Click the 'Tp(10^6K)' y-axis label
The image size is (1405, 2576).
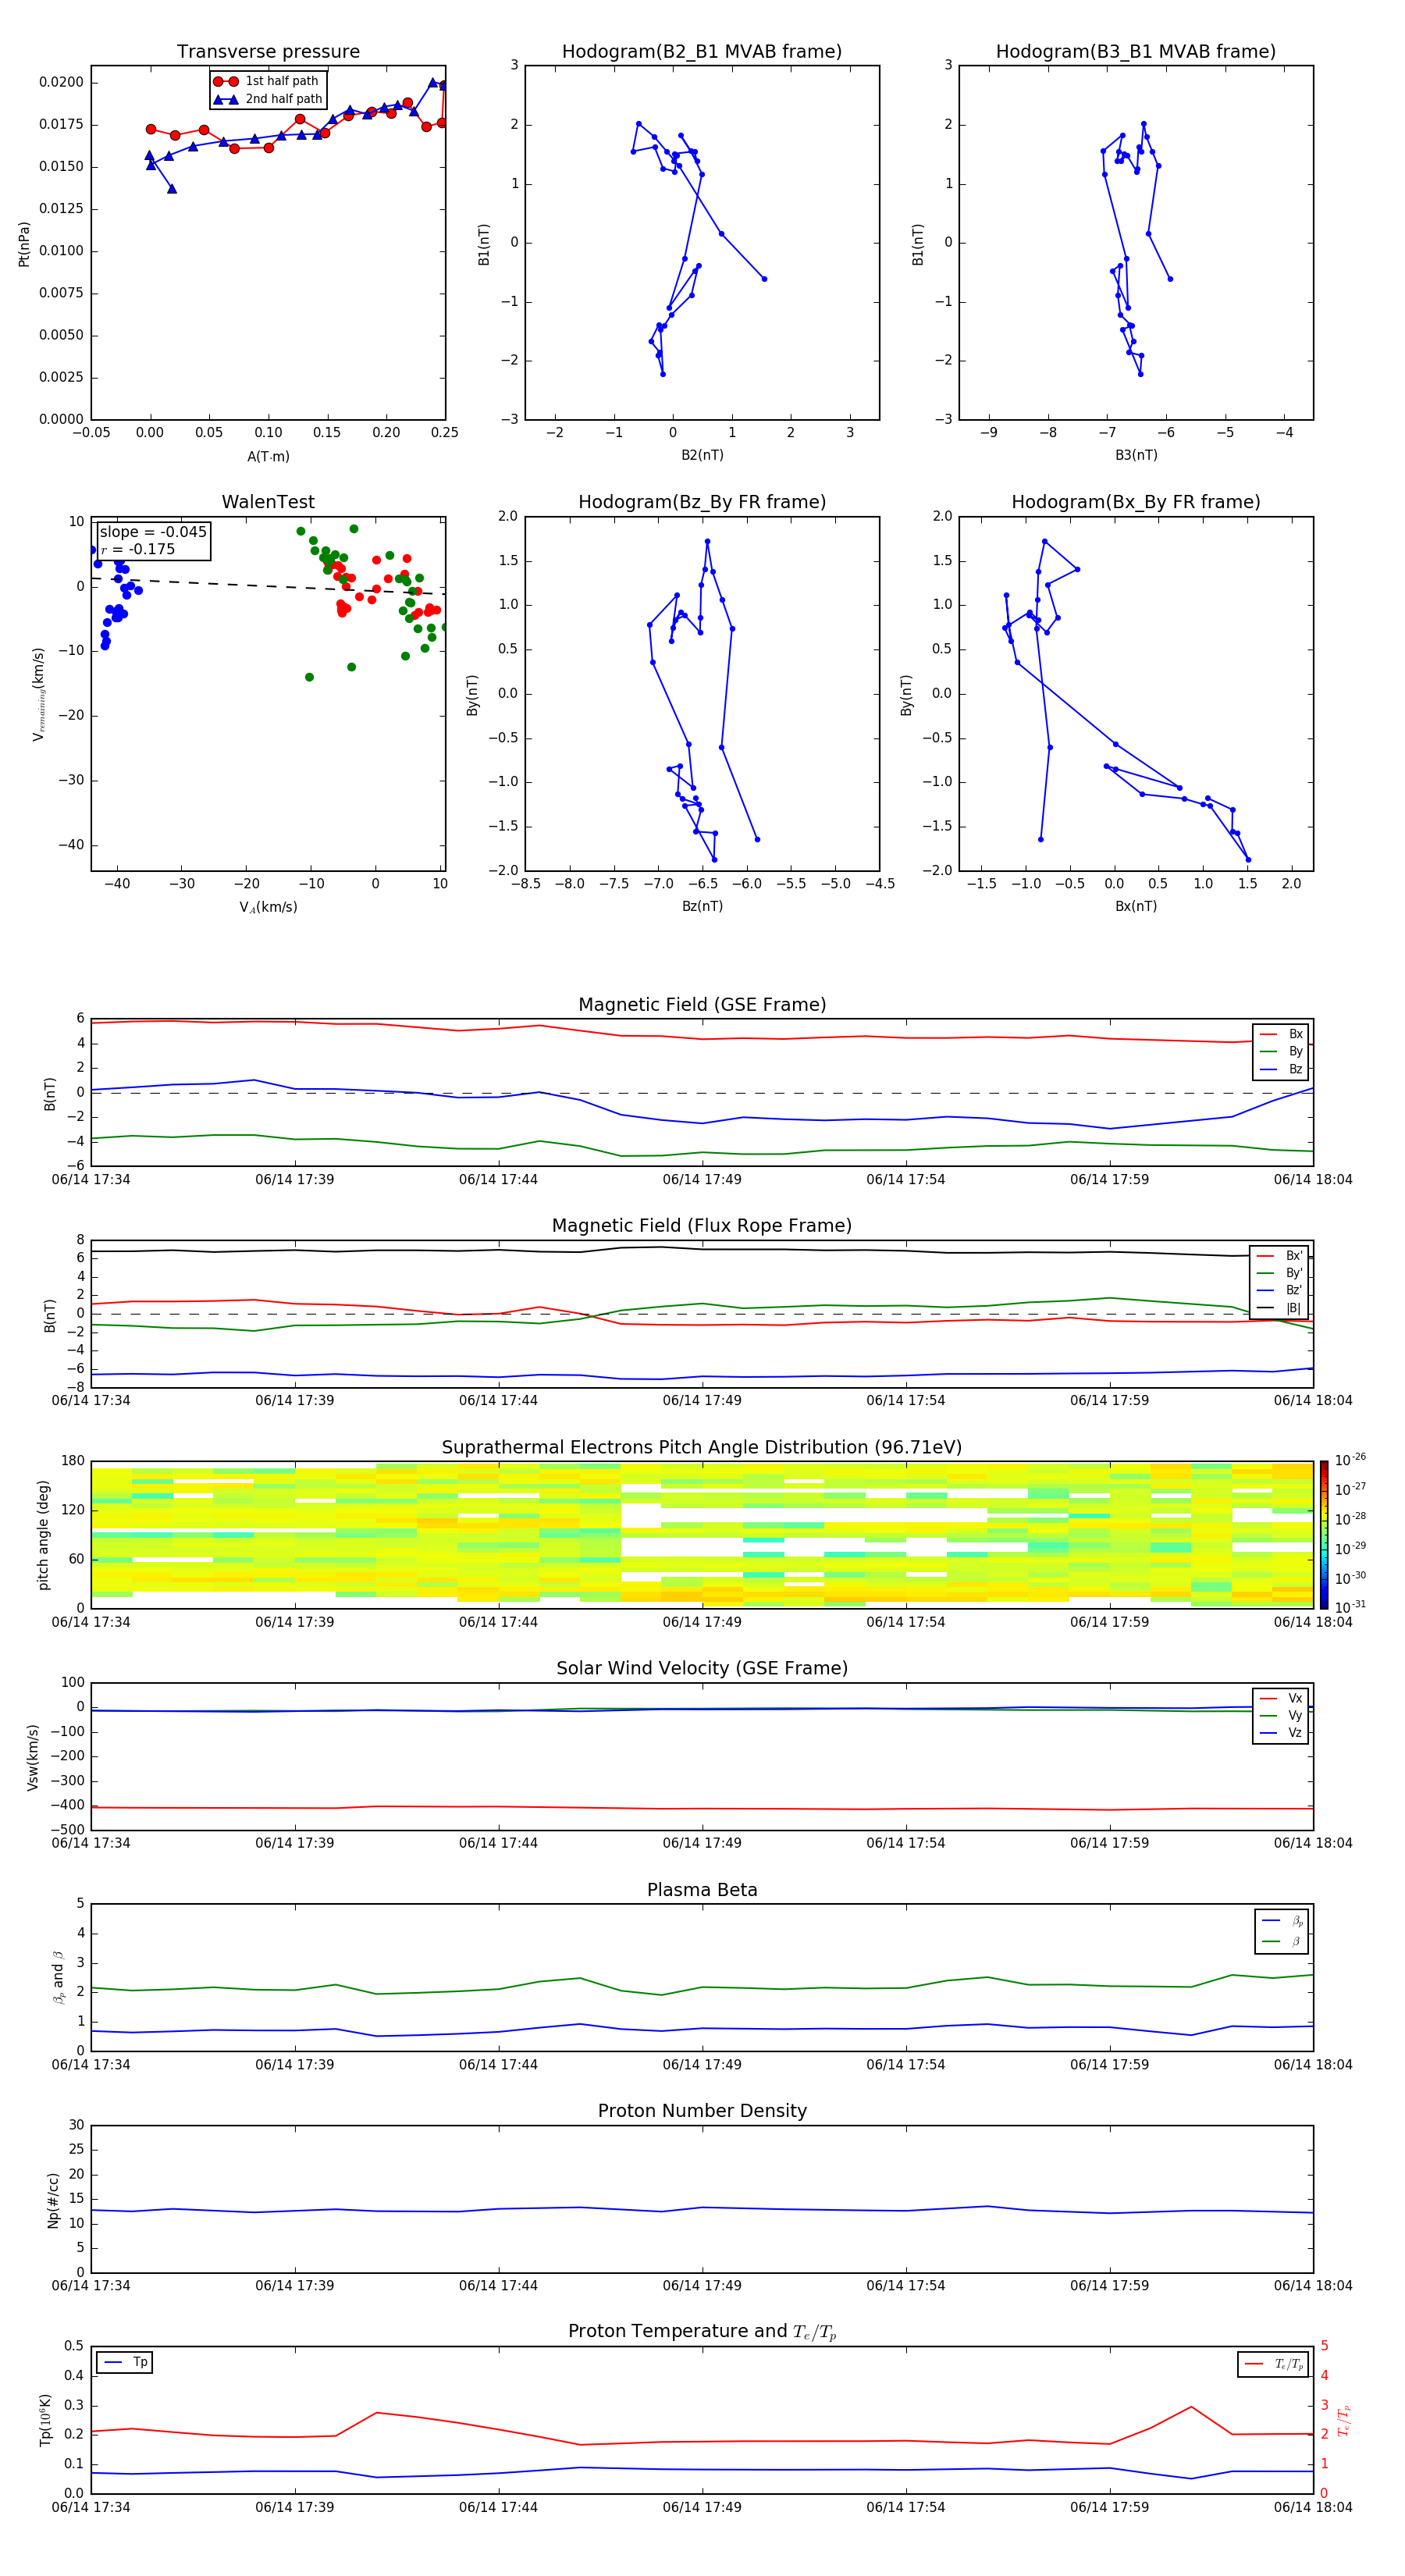(45, 2420)
